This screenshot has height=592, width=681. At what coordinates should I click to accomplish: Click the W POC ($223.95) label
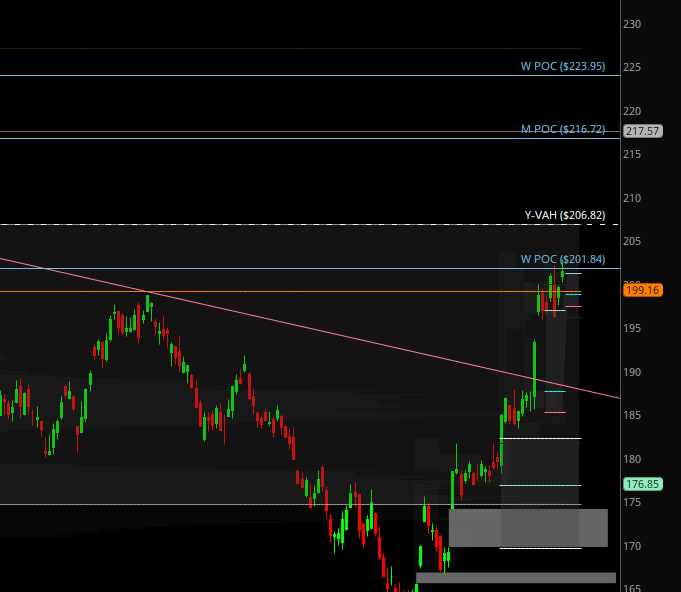pyautogui.click(x=562, y=66)
